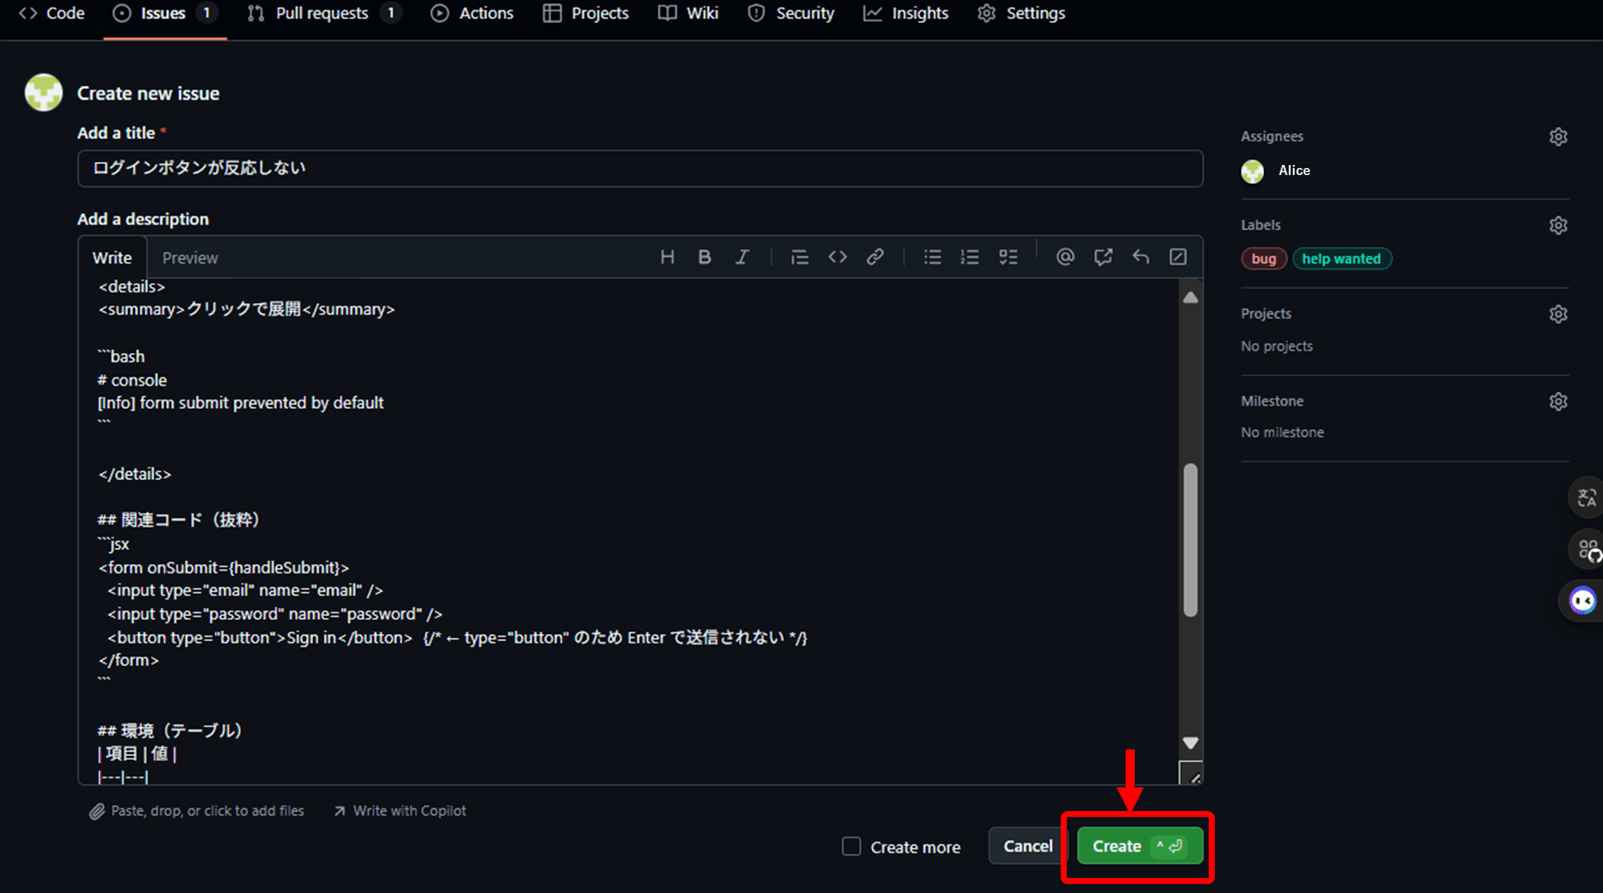This screenshot has height=893, width=1603.
Task: Insert a quote block from the toolbar
Action: (x=799, y=257)
